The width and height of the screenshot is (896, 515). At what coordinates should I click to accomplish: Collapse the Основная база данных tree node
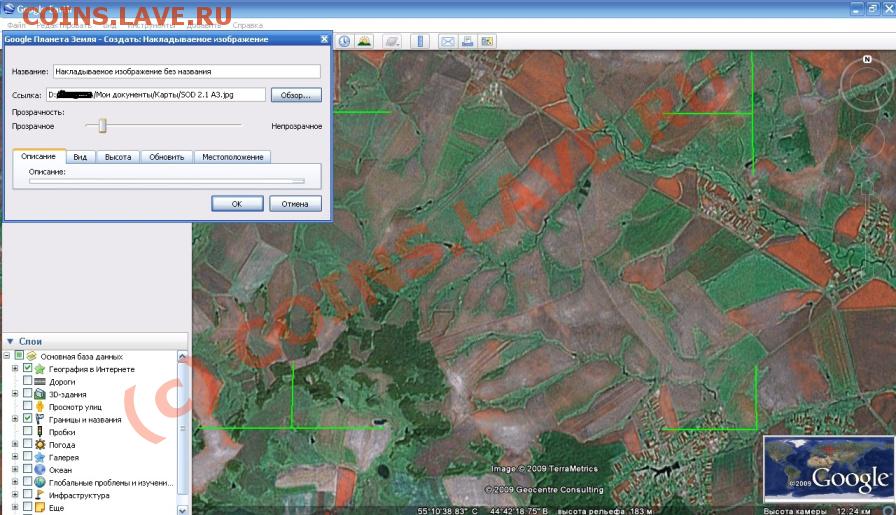pyautogui.click(x=7, y=356)
